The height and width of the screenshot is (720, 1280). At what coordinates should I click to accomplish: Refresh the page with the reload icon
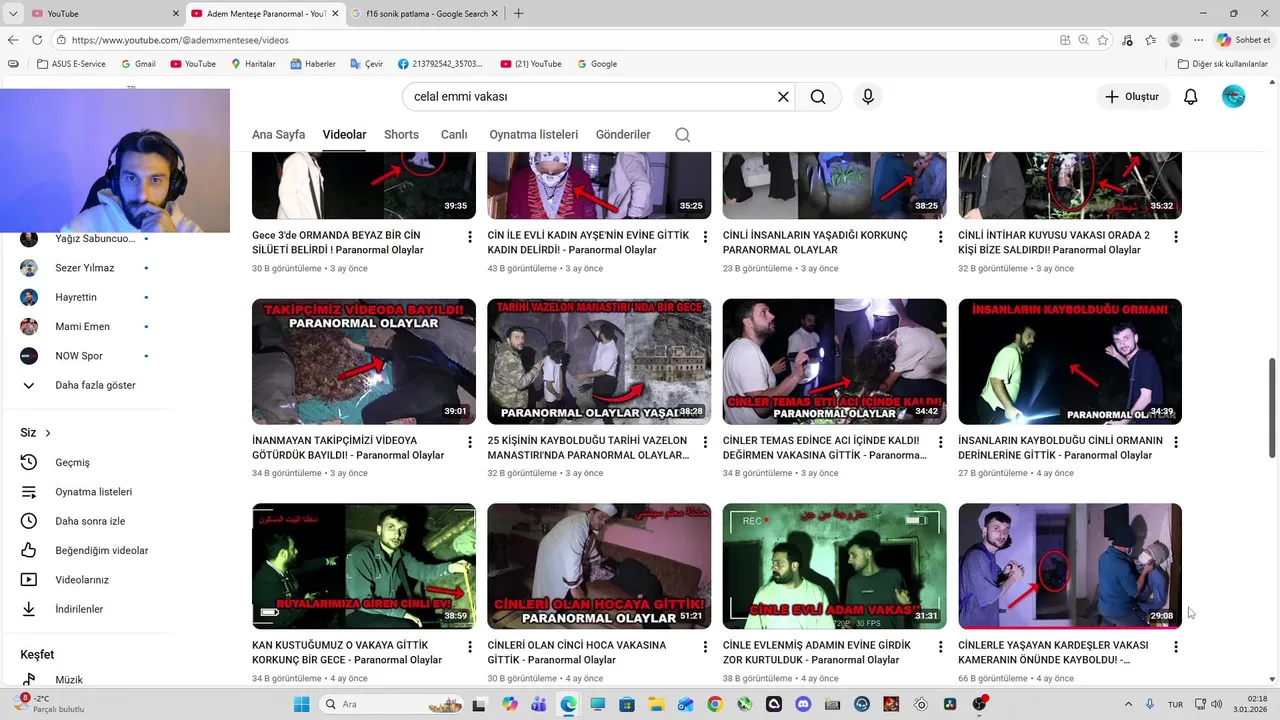tap(37, 40)
